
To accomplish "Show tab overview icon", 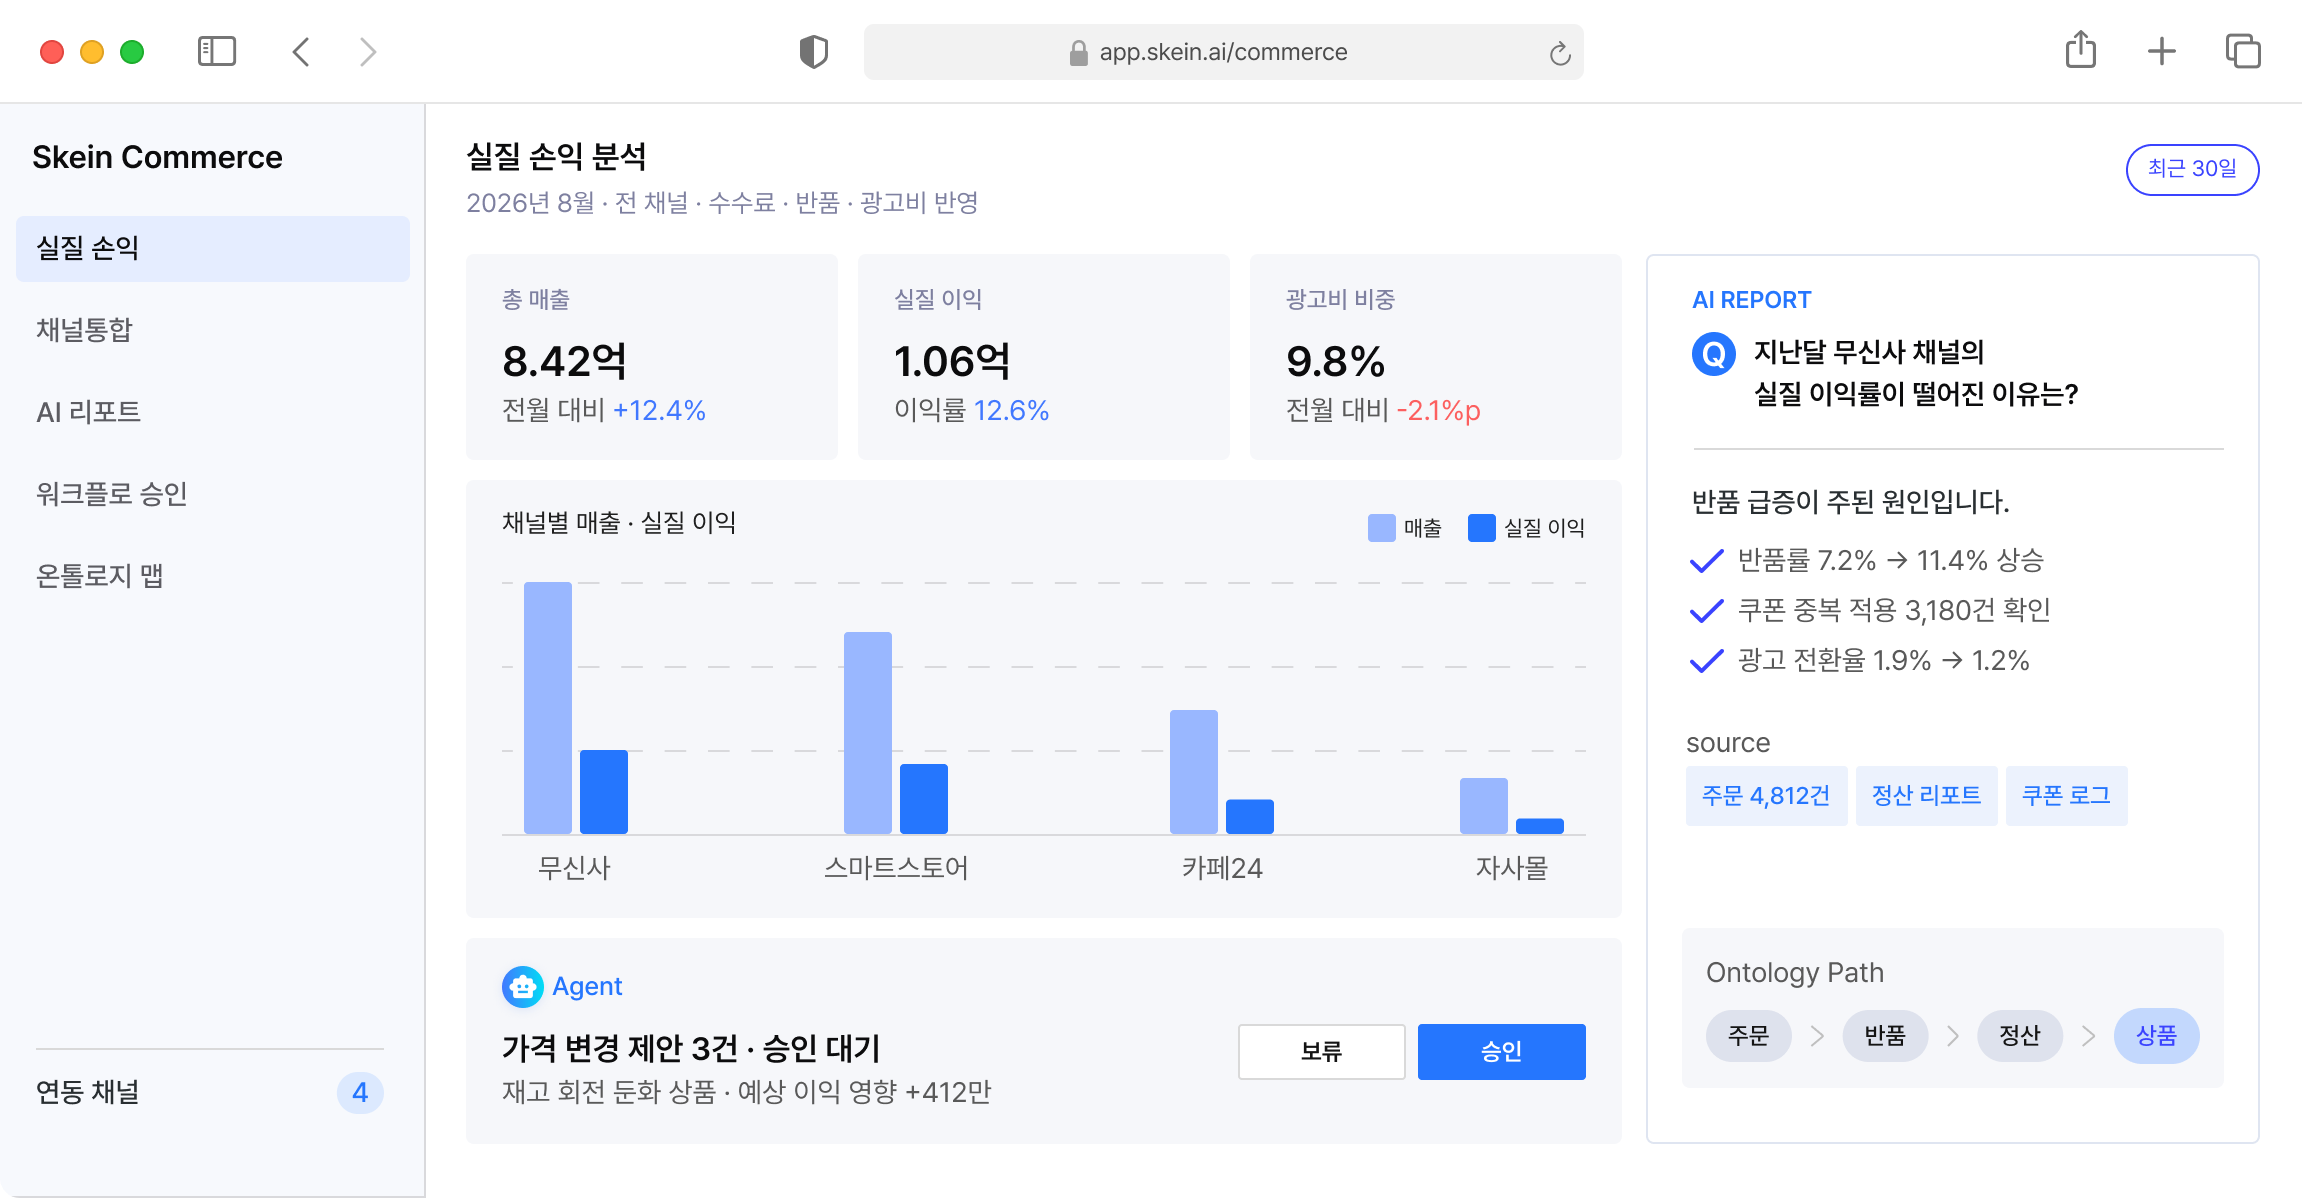I will [2243, 51].
